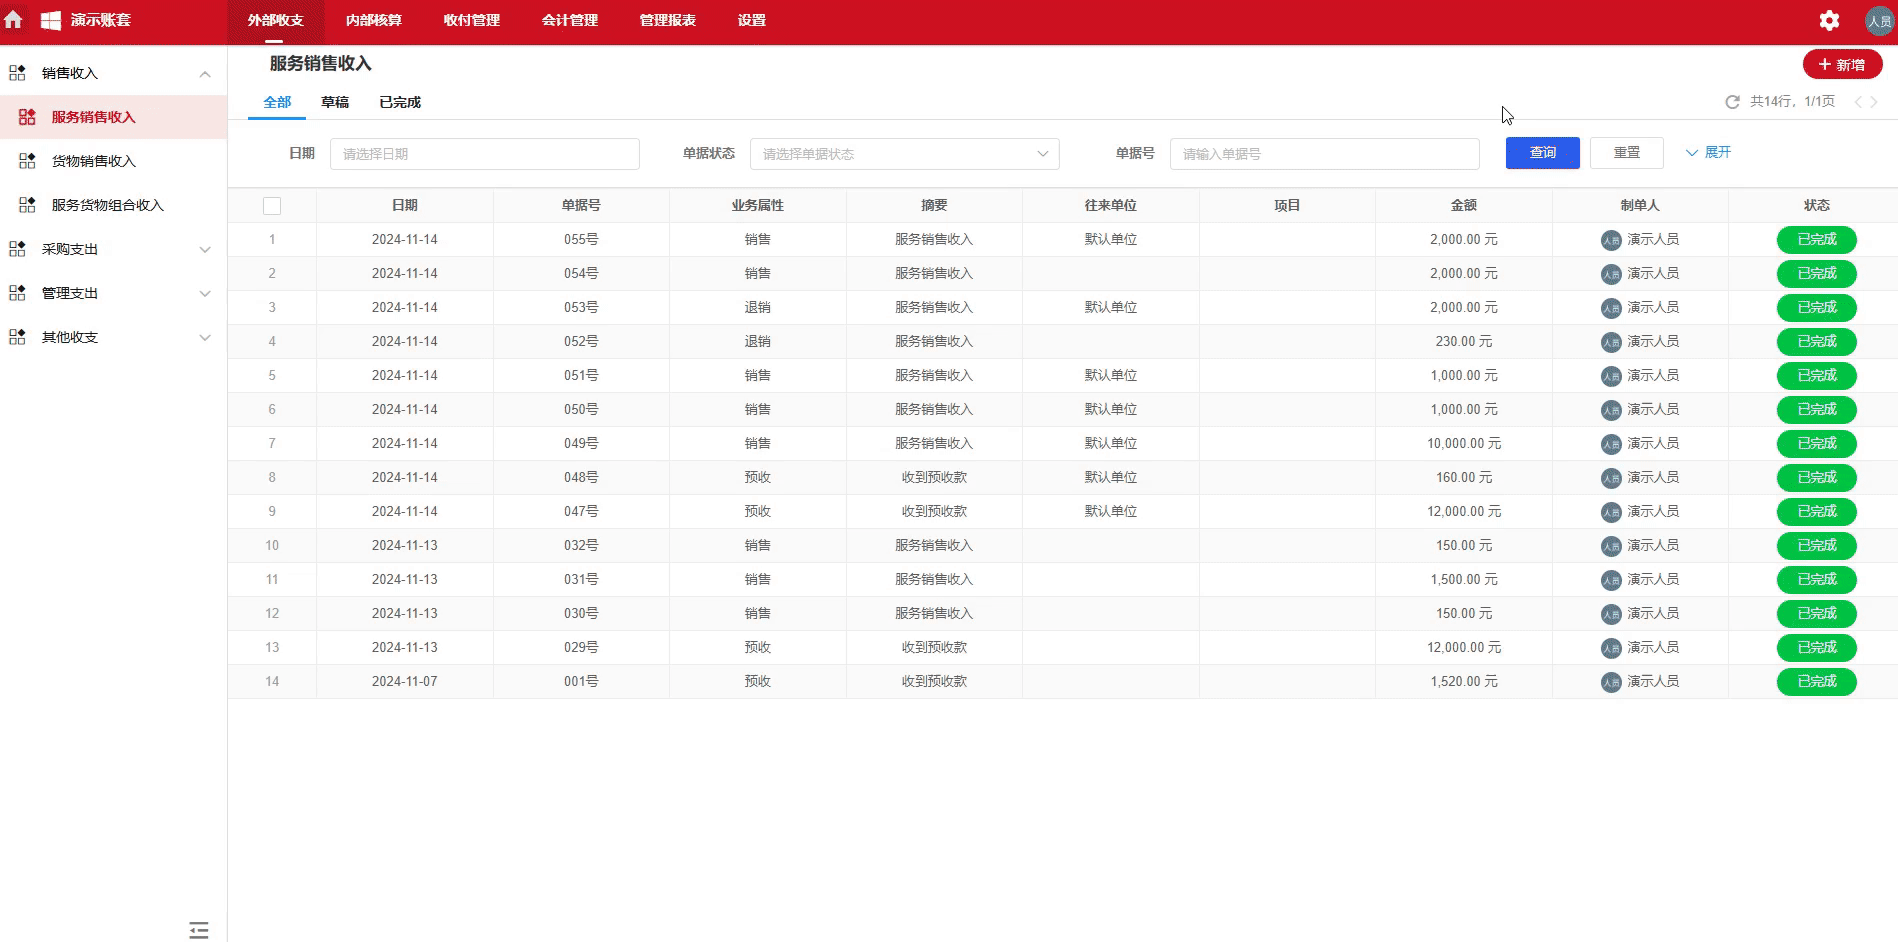The image size is (1898, 942).
Task: Refresh the list with the reload icon
Action: click(x=1731, y=101)
